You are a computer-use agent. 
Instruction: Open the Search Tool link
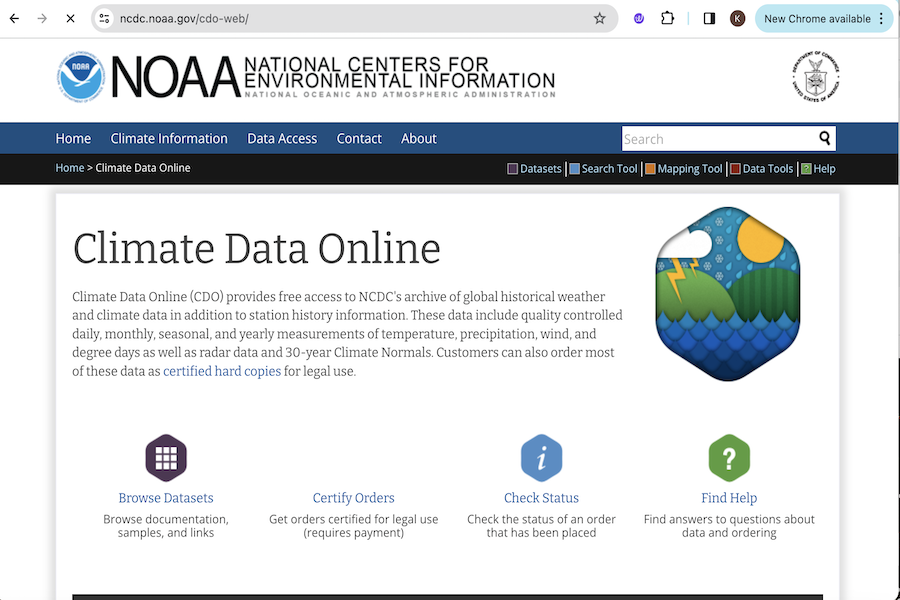(609, 169)
